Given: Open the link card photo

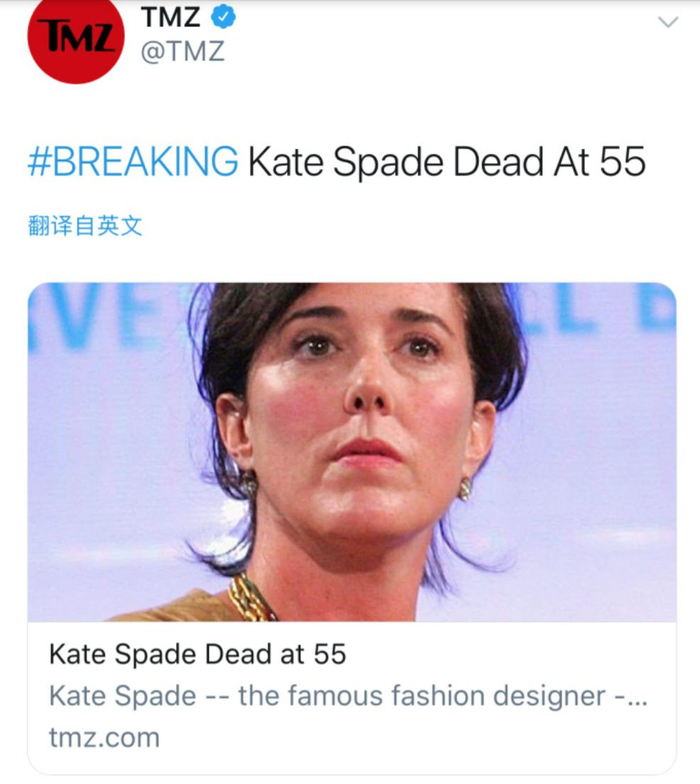Looking at the screenshot, I should [351, 451].
